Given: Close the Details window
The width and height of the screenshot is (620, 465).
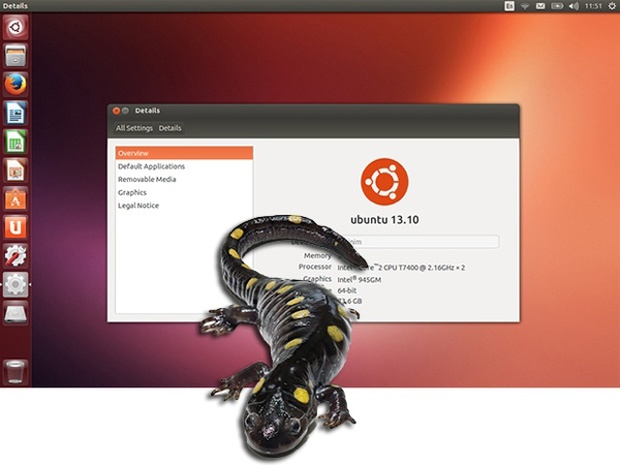Looking at the screenshot, I should [x=116, y=111].
